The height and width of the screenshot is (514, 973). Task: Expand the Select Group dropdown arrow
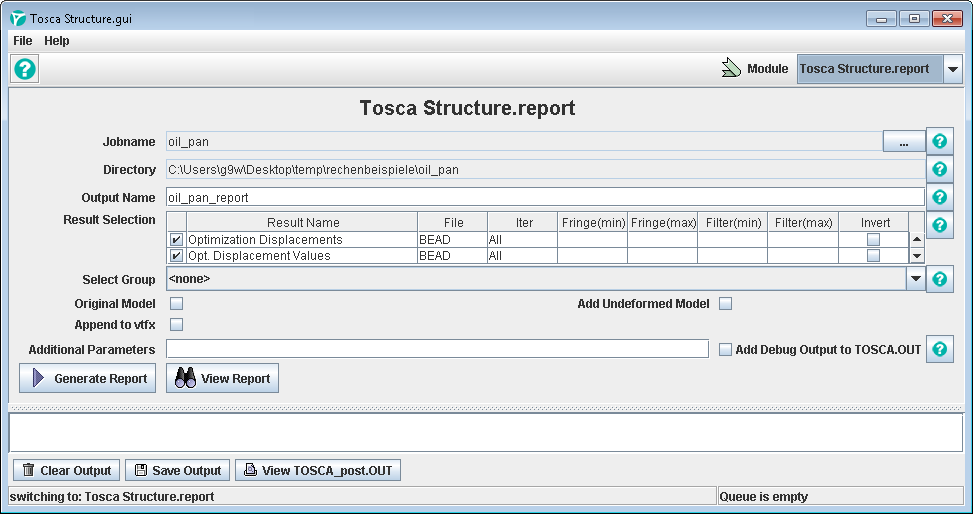[916, 279]
